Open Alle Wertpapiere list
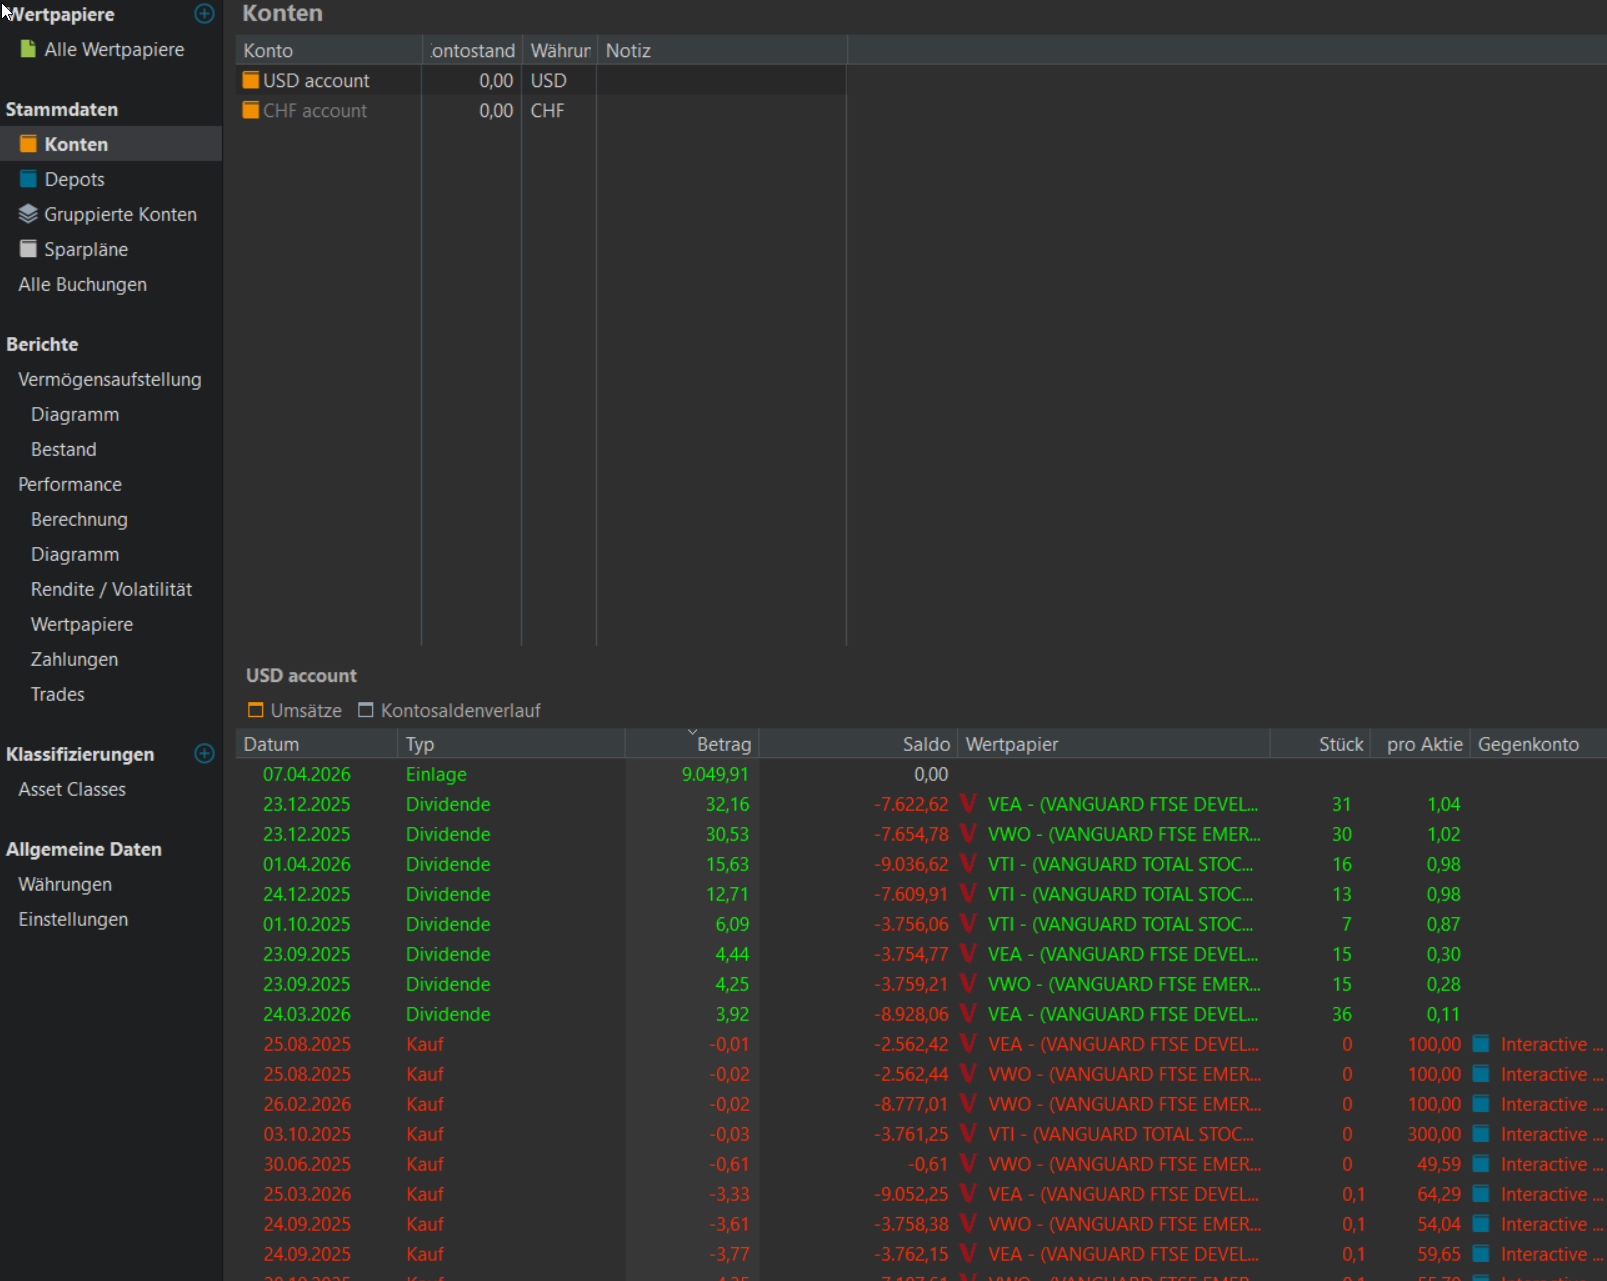Screen dimensions: 1607x1281 [x=113, y=49]
